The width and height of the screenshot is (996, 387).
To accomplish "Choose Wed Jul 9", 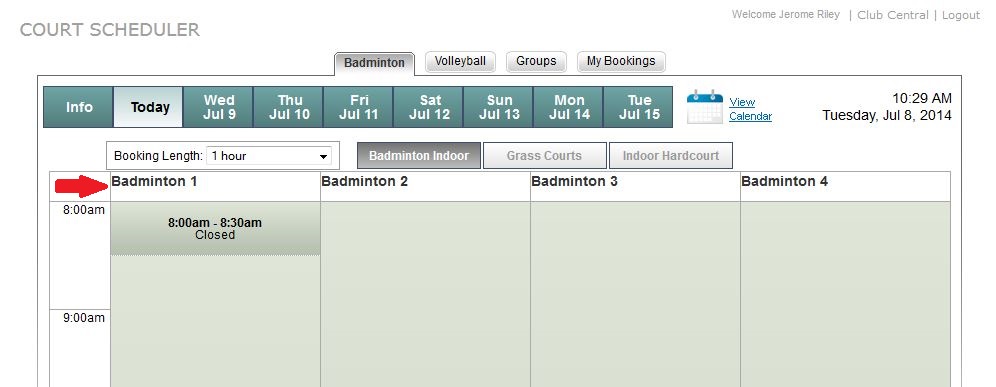I will point(219,107).
